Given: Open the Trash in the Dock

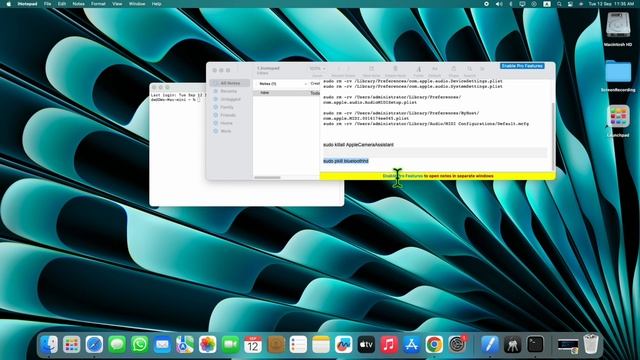Looking at the screenshot, I should pos(591,344).
